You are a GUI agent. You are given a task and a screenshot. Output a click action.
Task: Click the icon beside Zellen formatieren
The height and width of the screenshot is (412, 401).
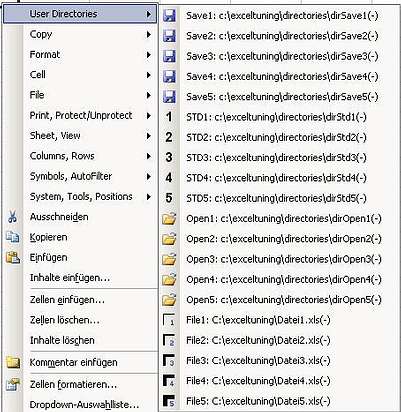point(13,385)
